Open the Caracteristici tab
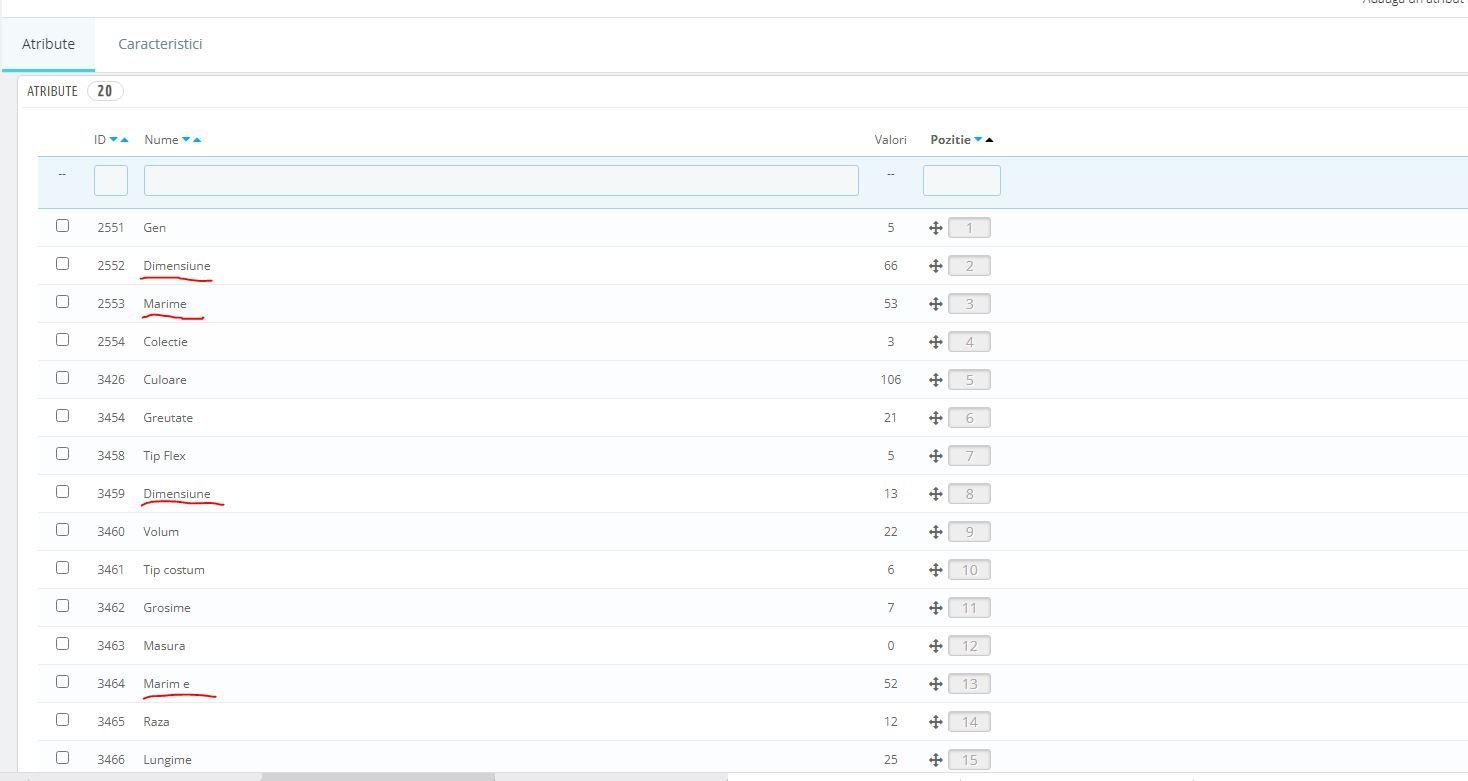 [x=160, y=44]
